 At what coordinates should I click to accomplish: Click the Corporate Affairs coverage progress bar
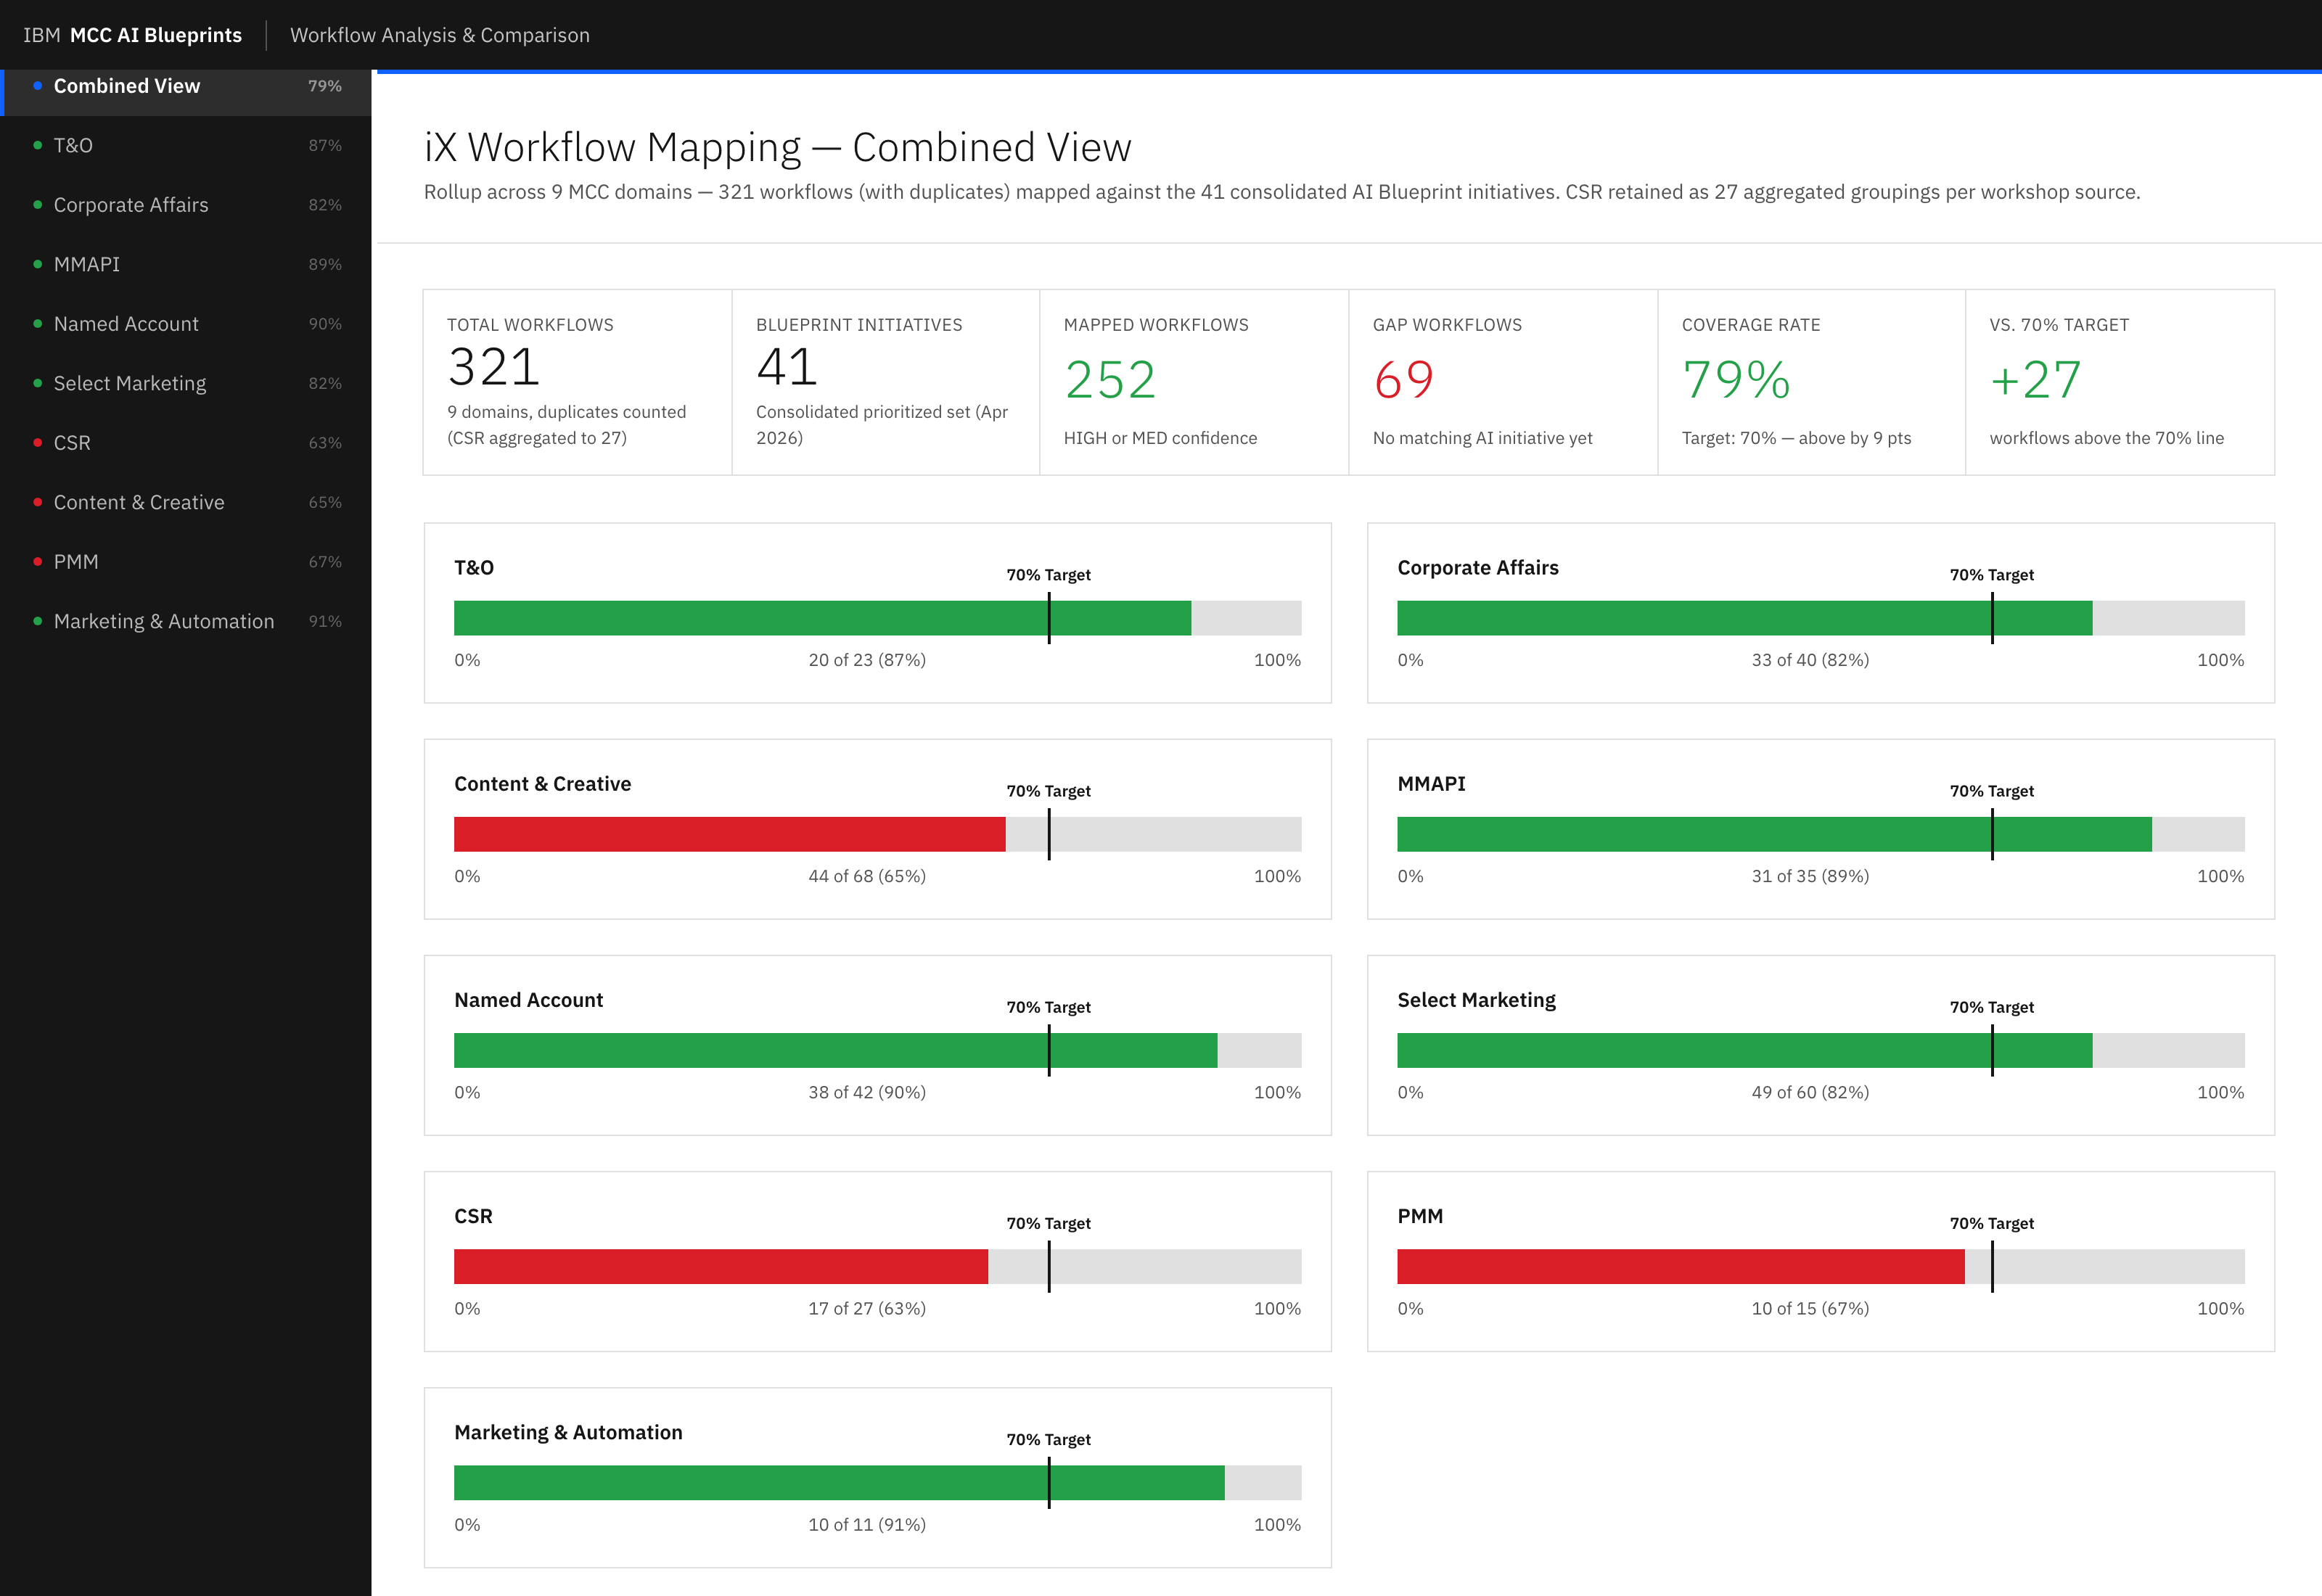(x=1821, y=618)
